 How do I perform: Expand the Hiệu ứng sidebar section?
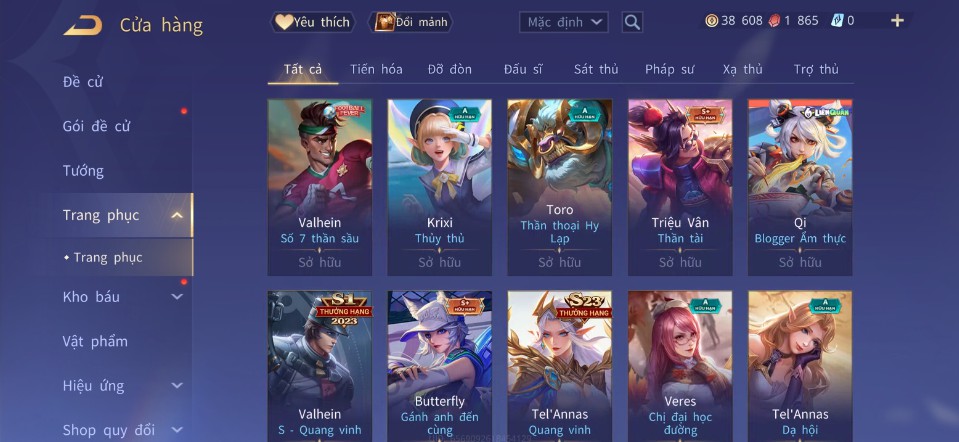(x=177, y=386)
